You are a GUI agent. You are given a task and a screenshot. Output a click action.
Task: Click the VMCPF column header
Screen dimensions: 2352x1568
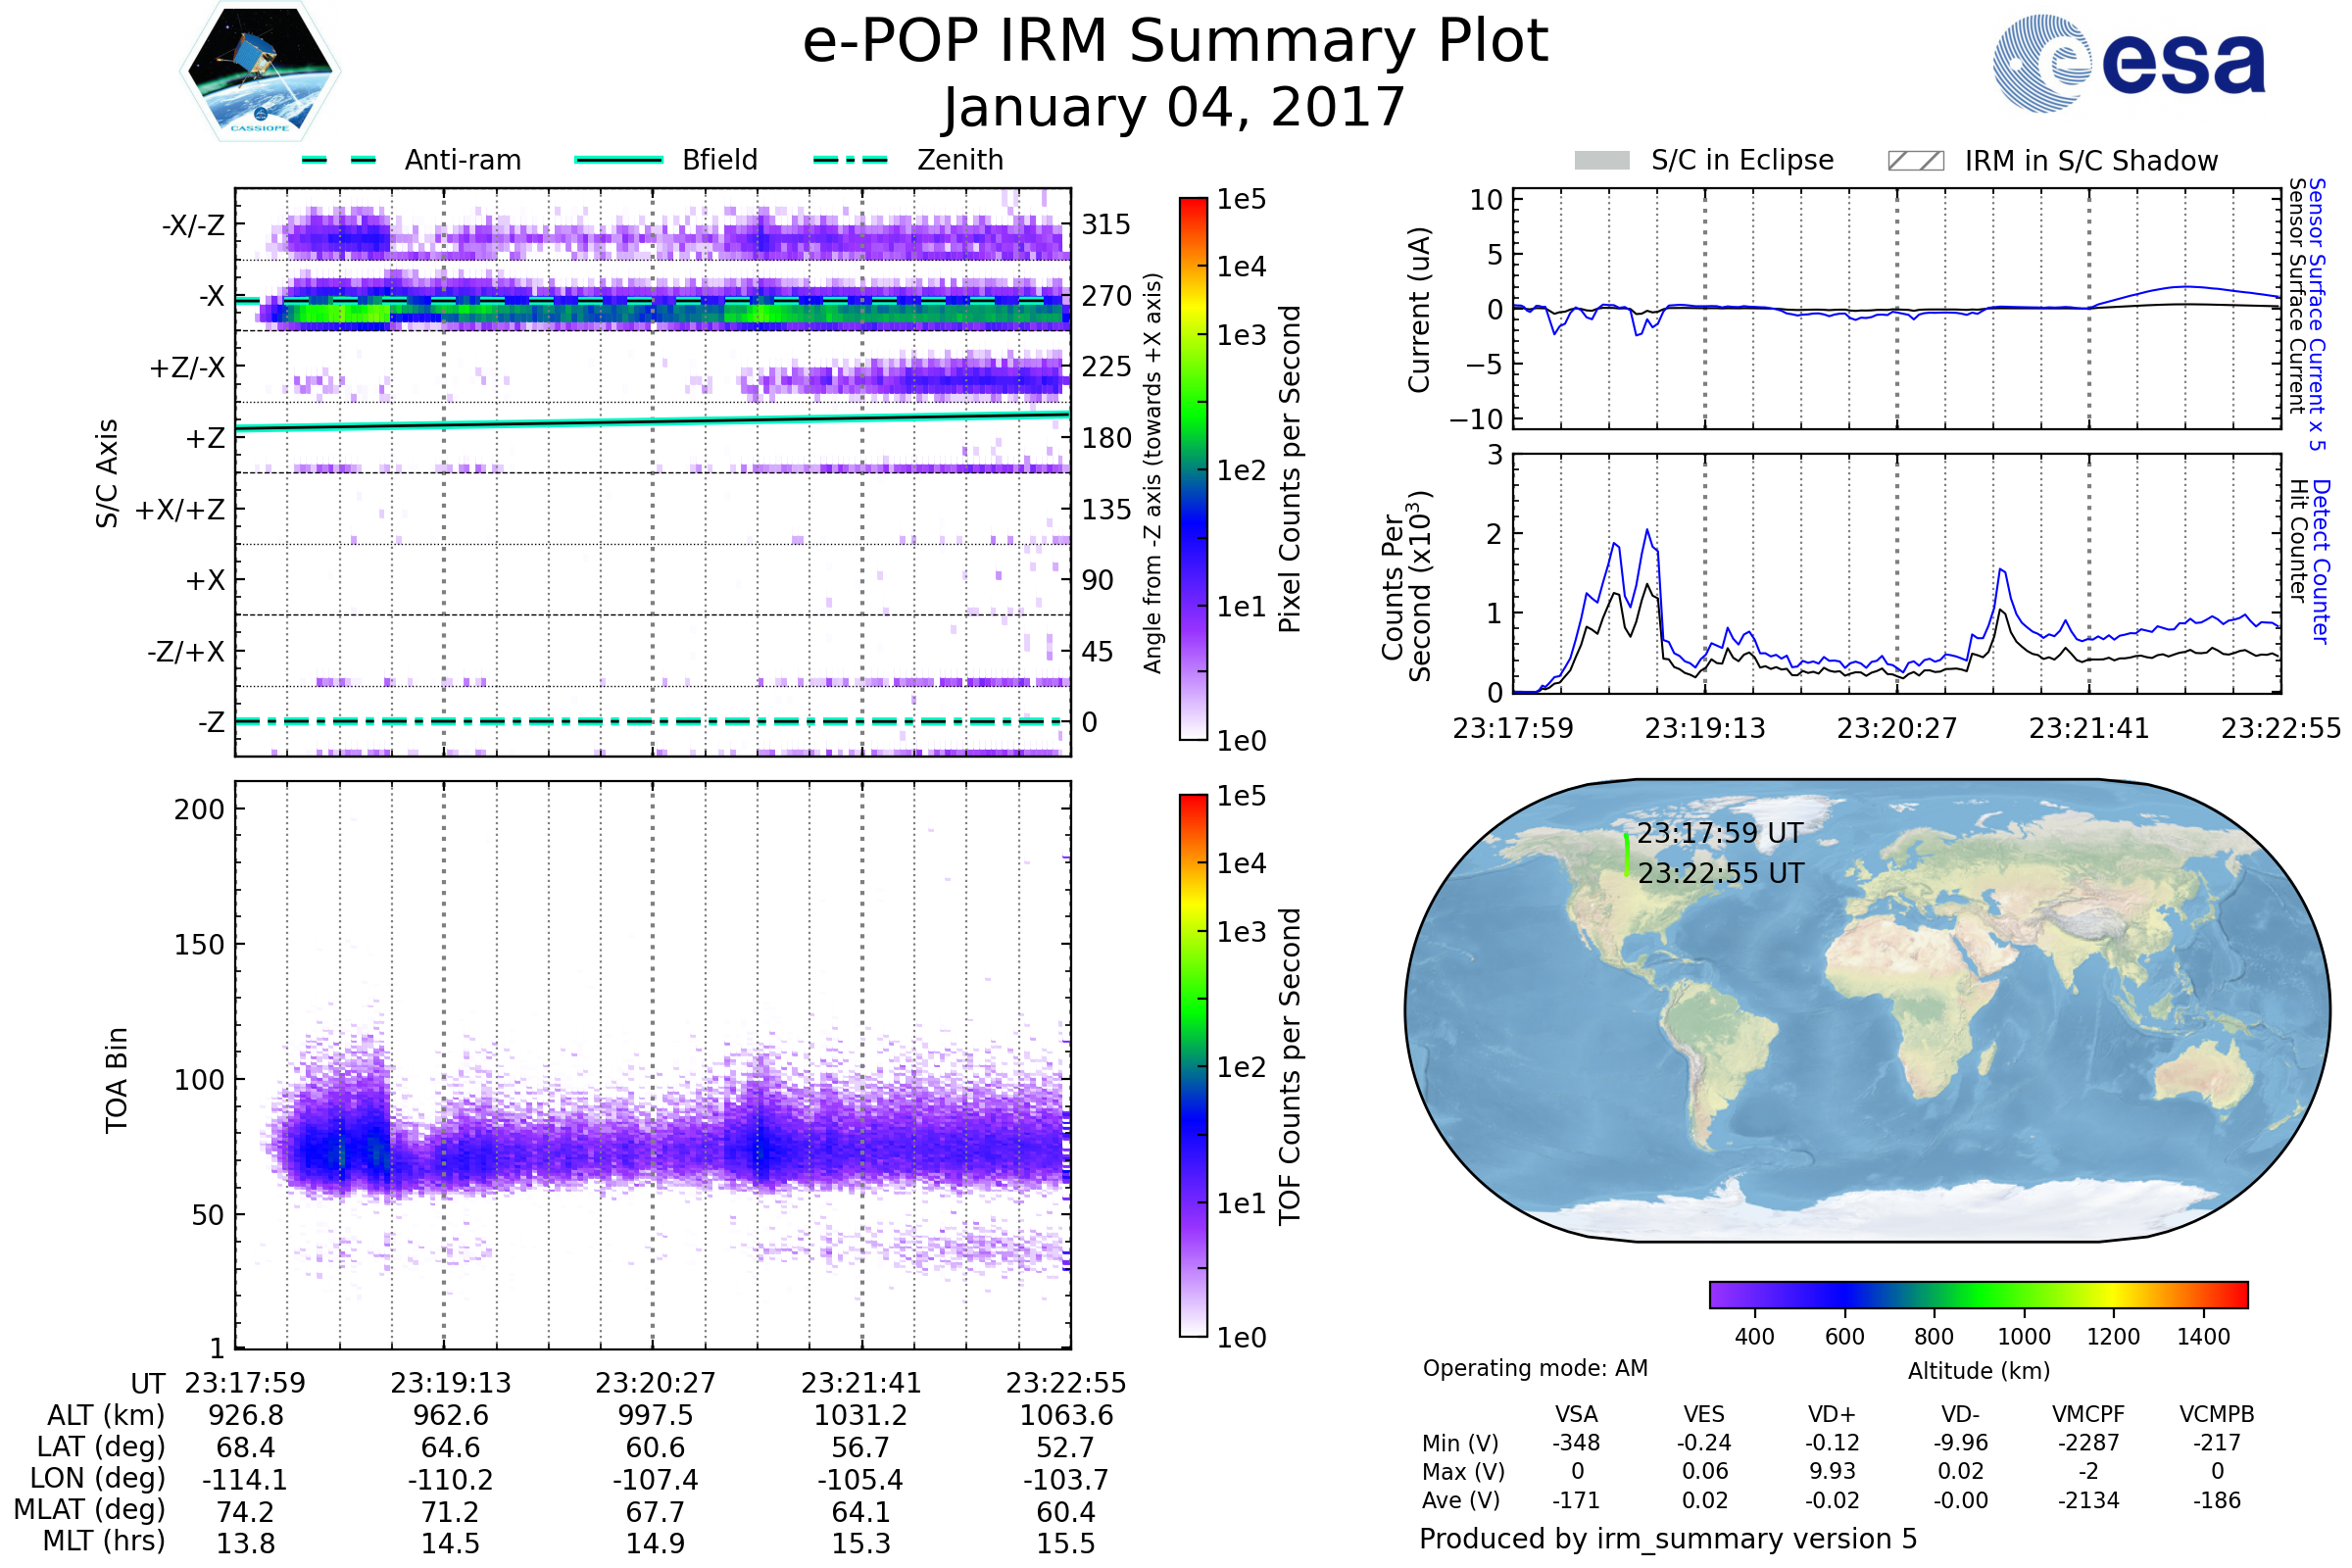click(2088, 1414)
